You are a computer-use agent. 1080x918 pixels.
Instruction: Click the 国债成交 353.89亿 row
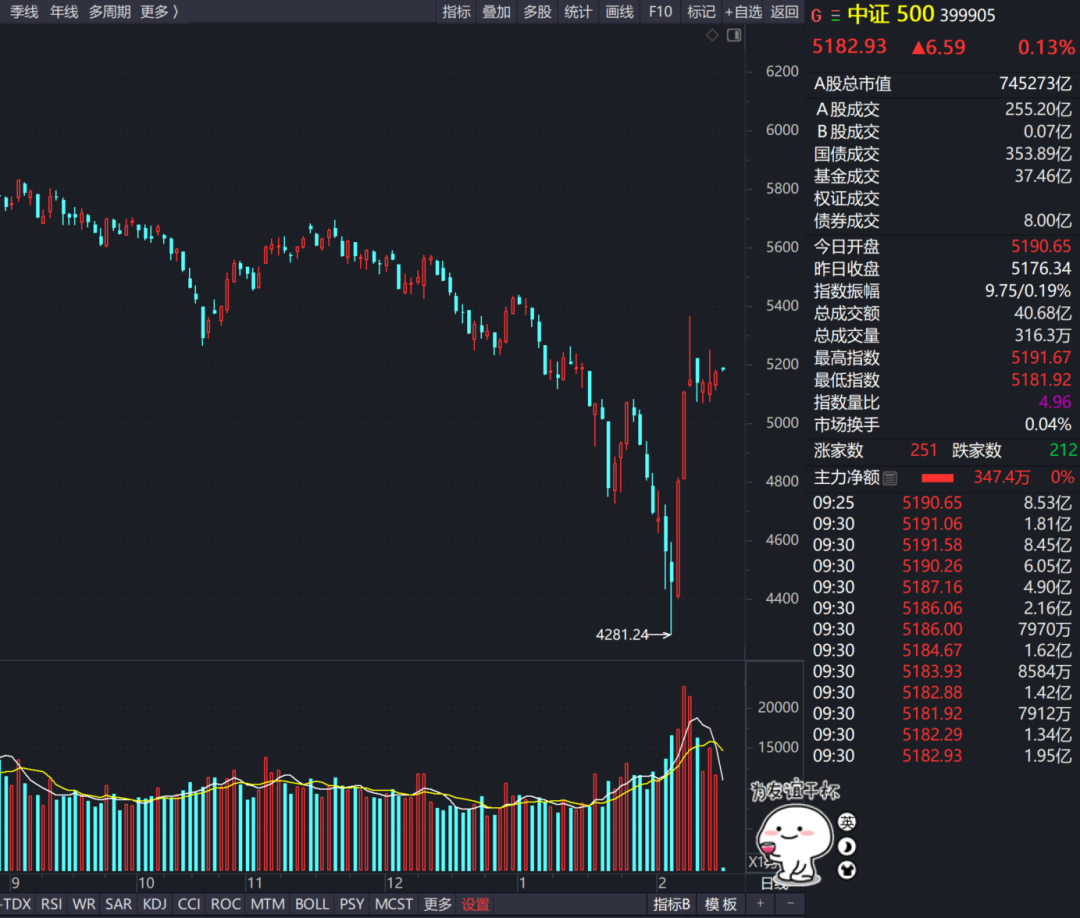942,154
